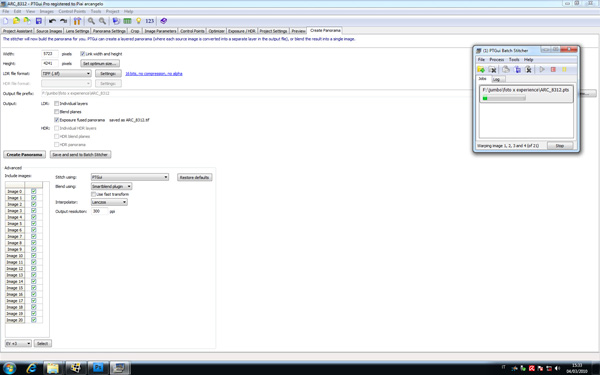This screenshot has height=375, width=600.
Task: Click the Width pixels input field
Action: pos(50,54)
